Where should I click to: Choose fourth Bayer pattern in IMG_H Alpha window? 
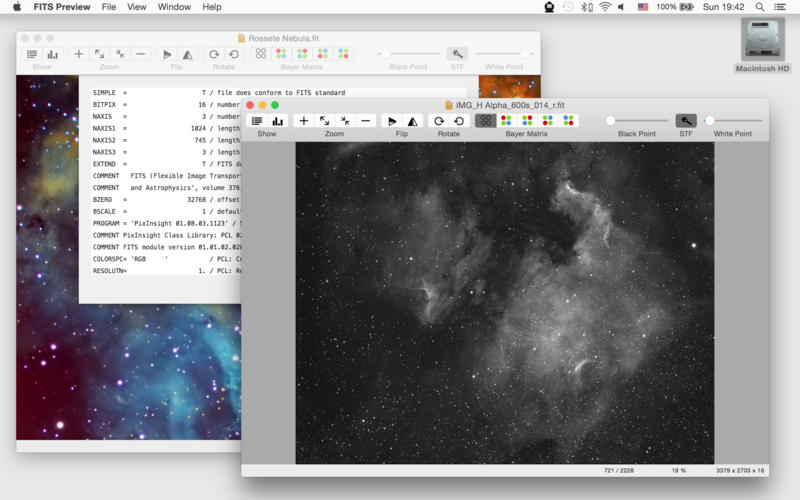click(x=548, y=121)
